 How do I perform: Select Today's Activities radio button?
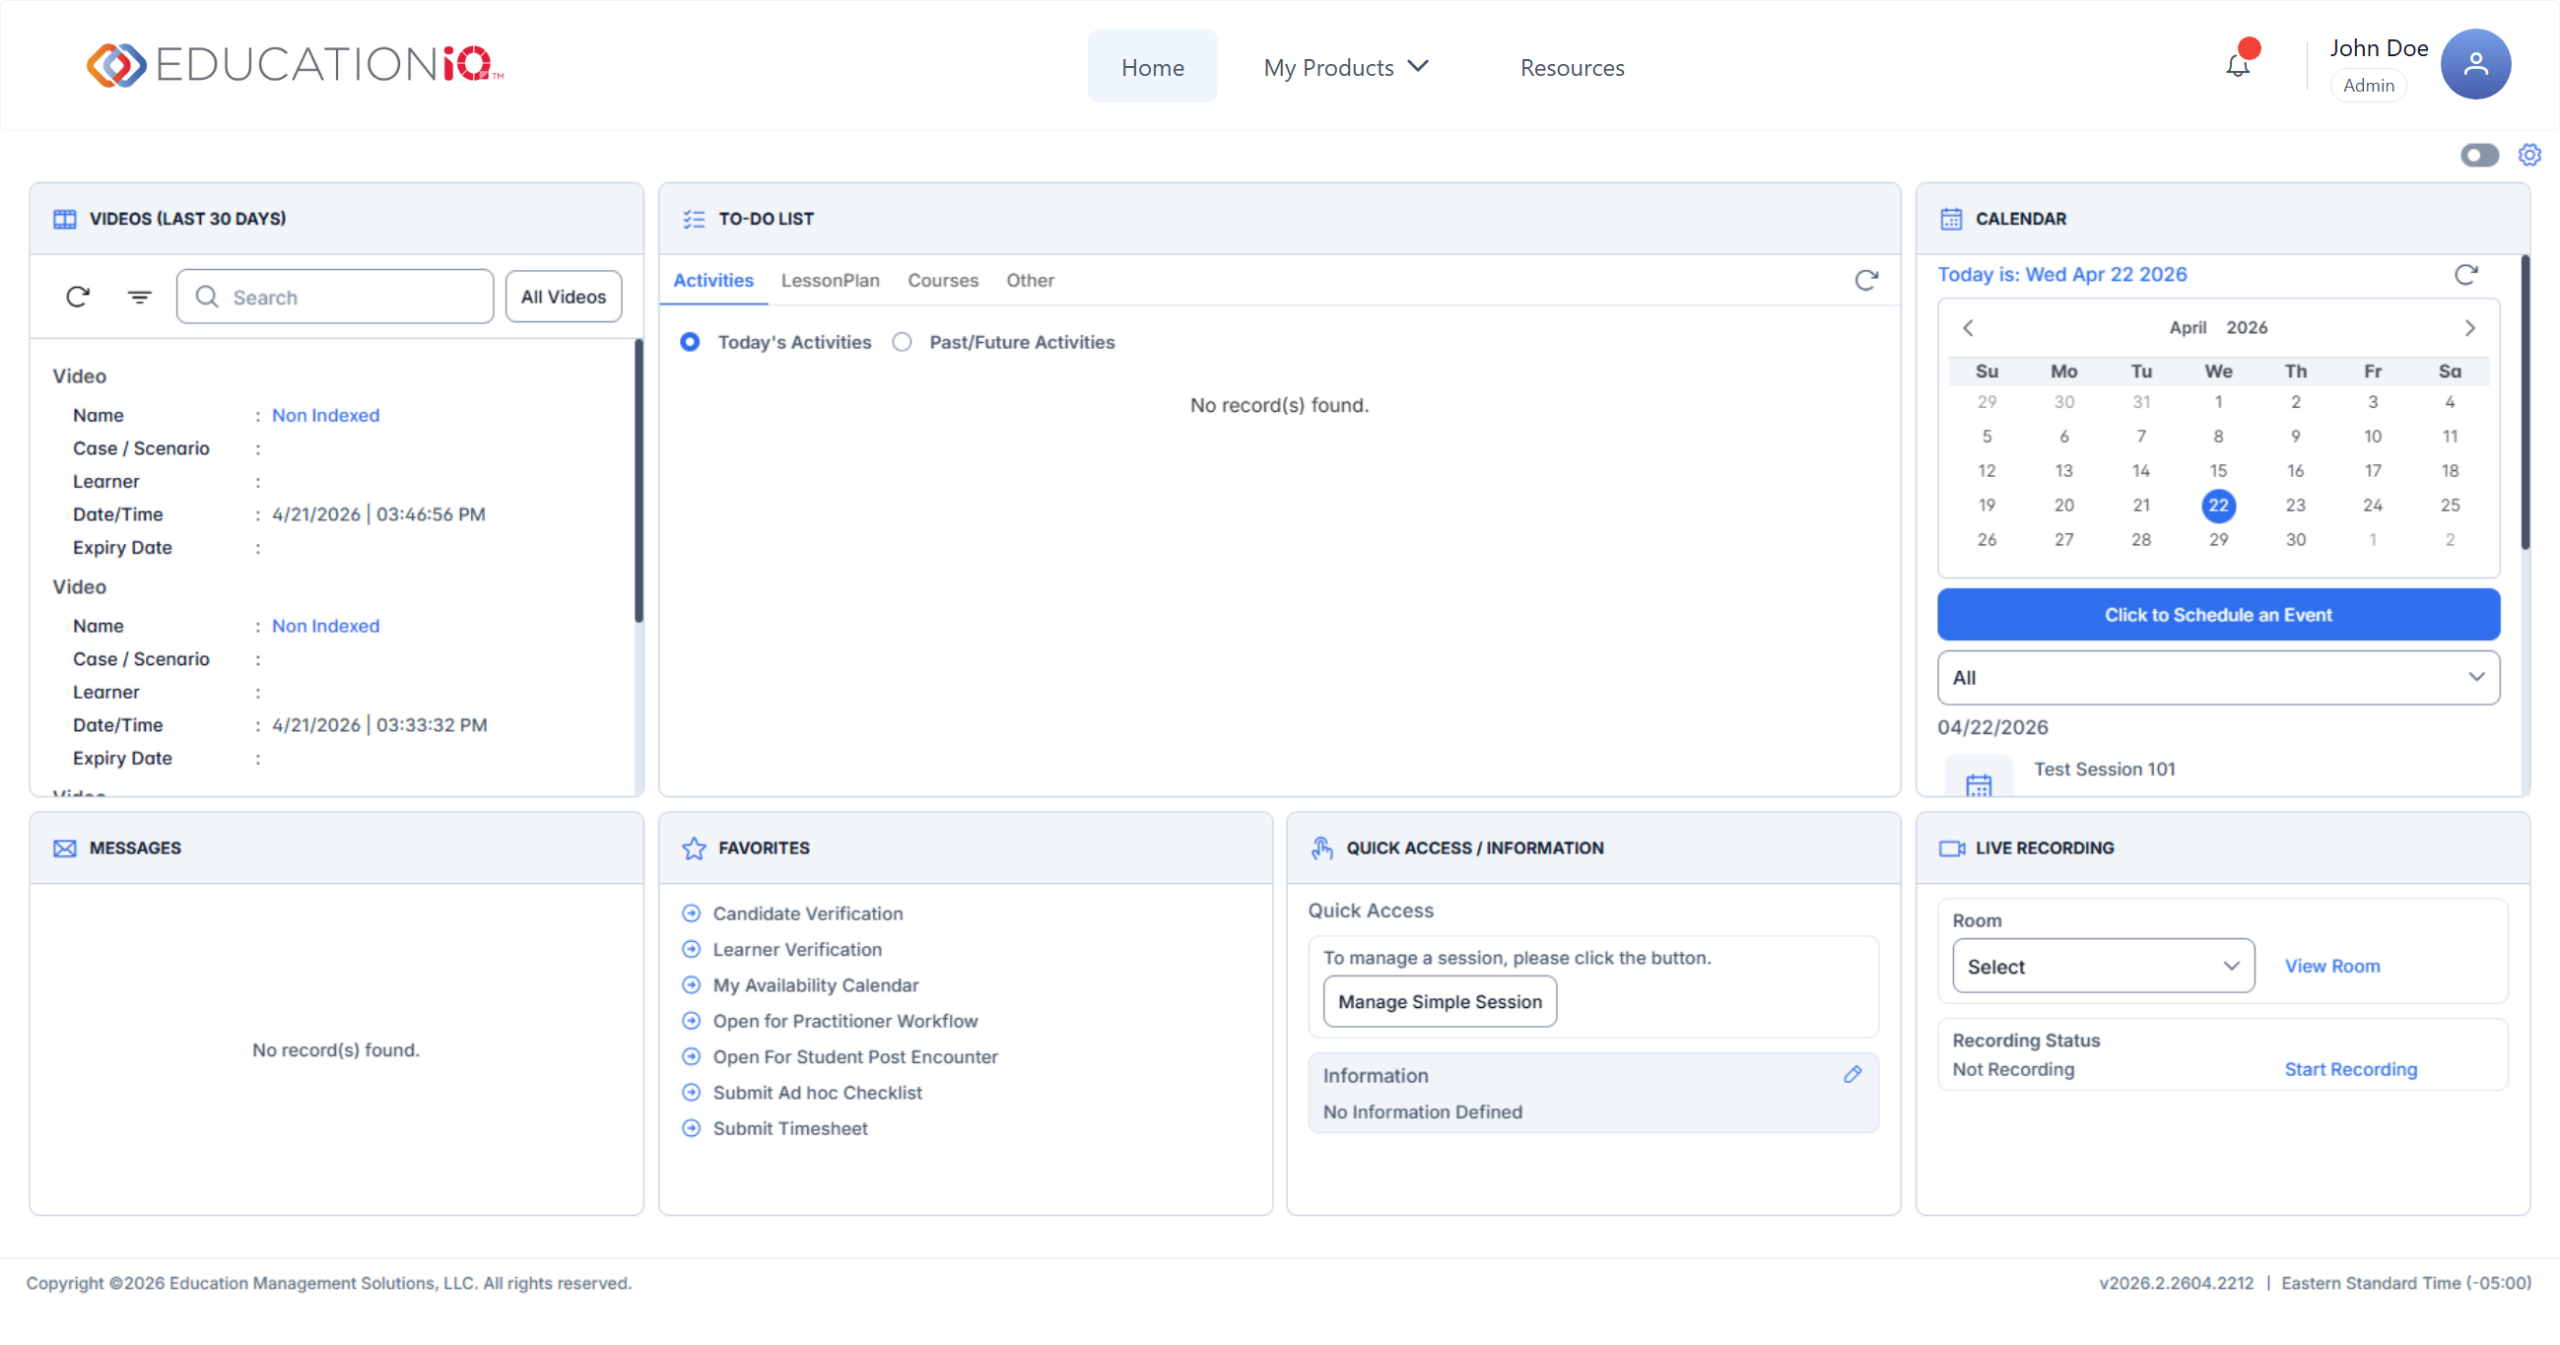[690, 342]
